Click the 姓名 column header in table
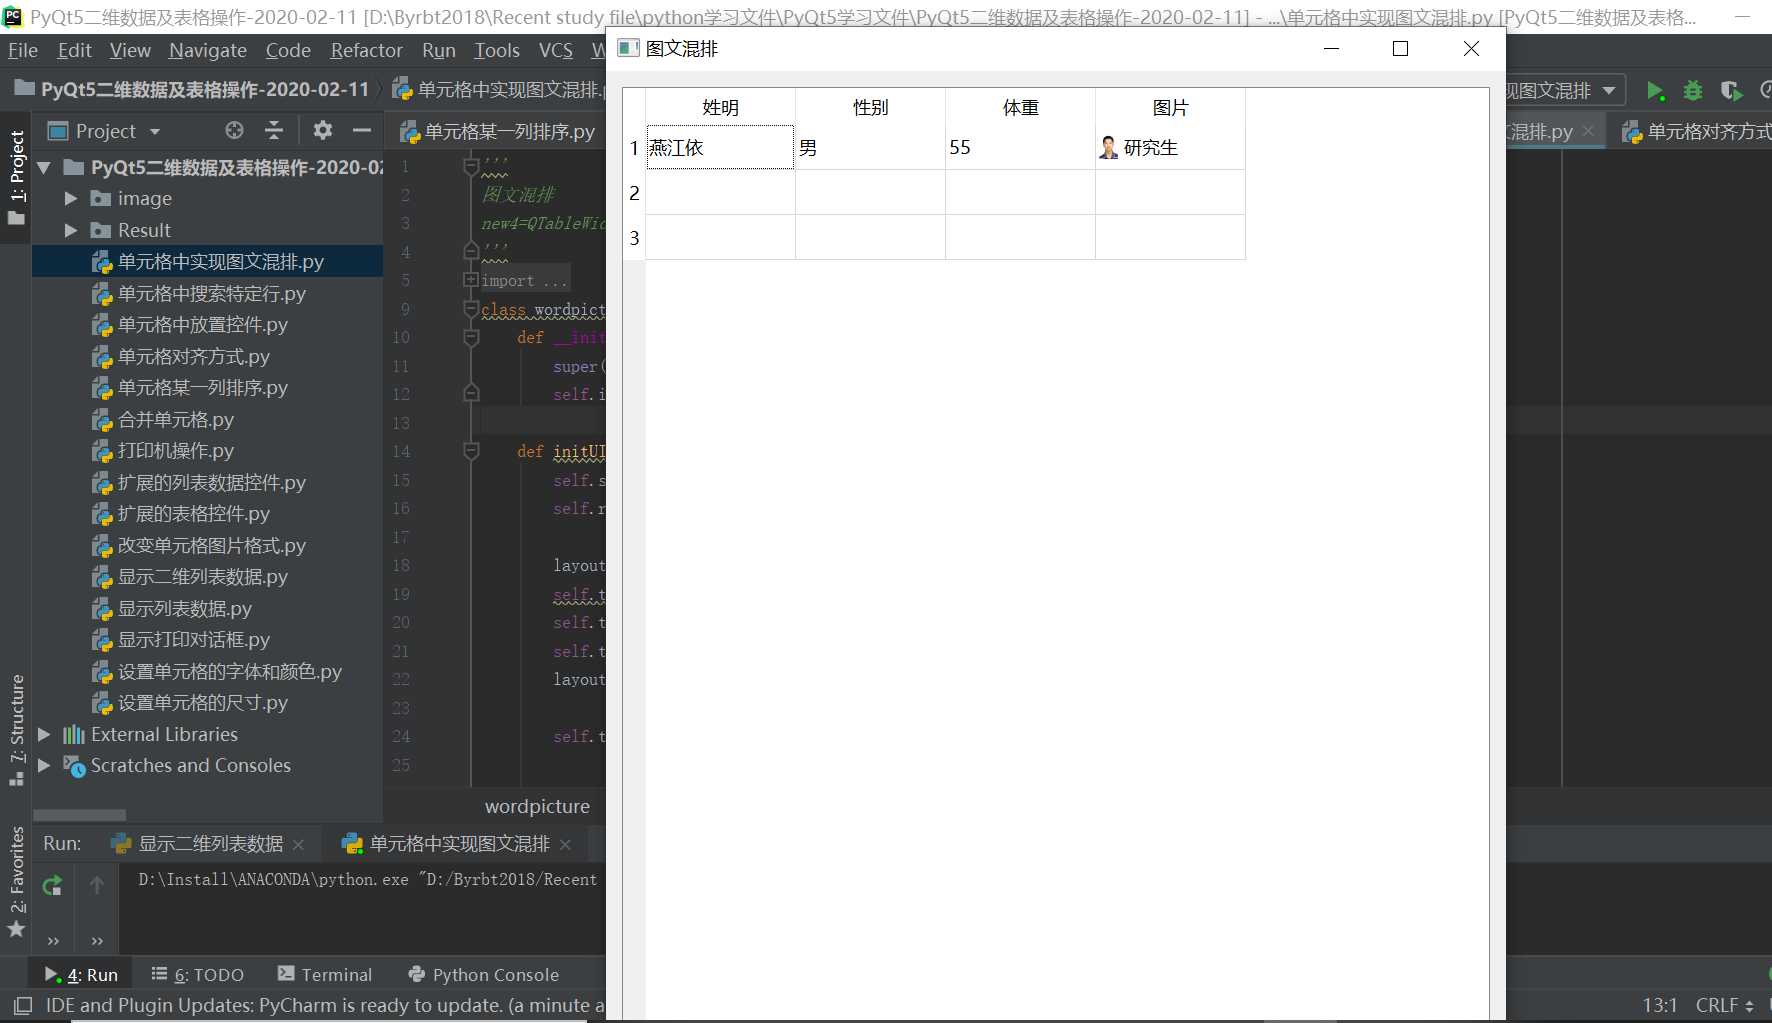 click(x=720, y=107)
